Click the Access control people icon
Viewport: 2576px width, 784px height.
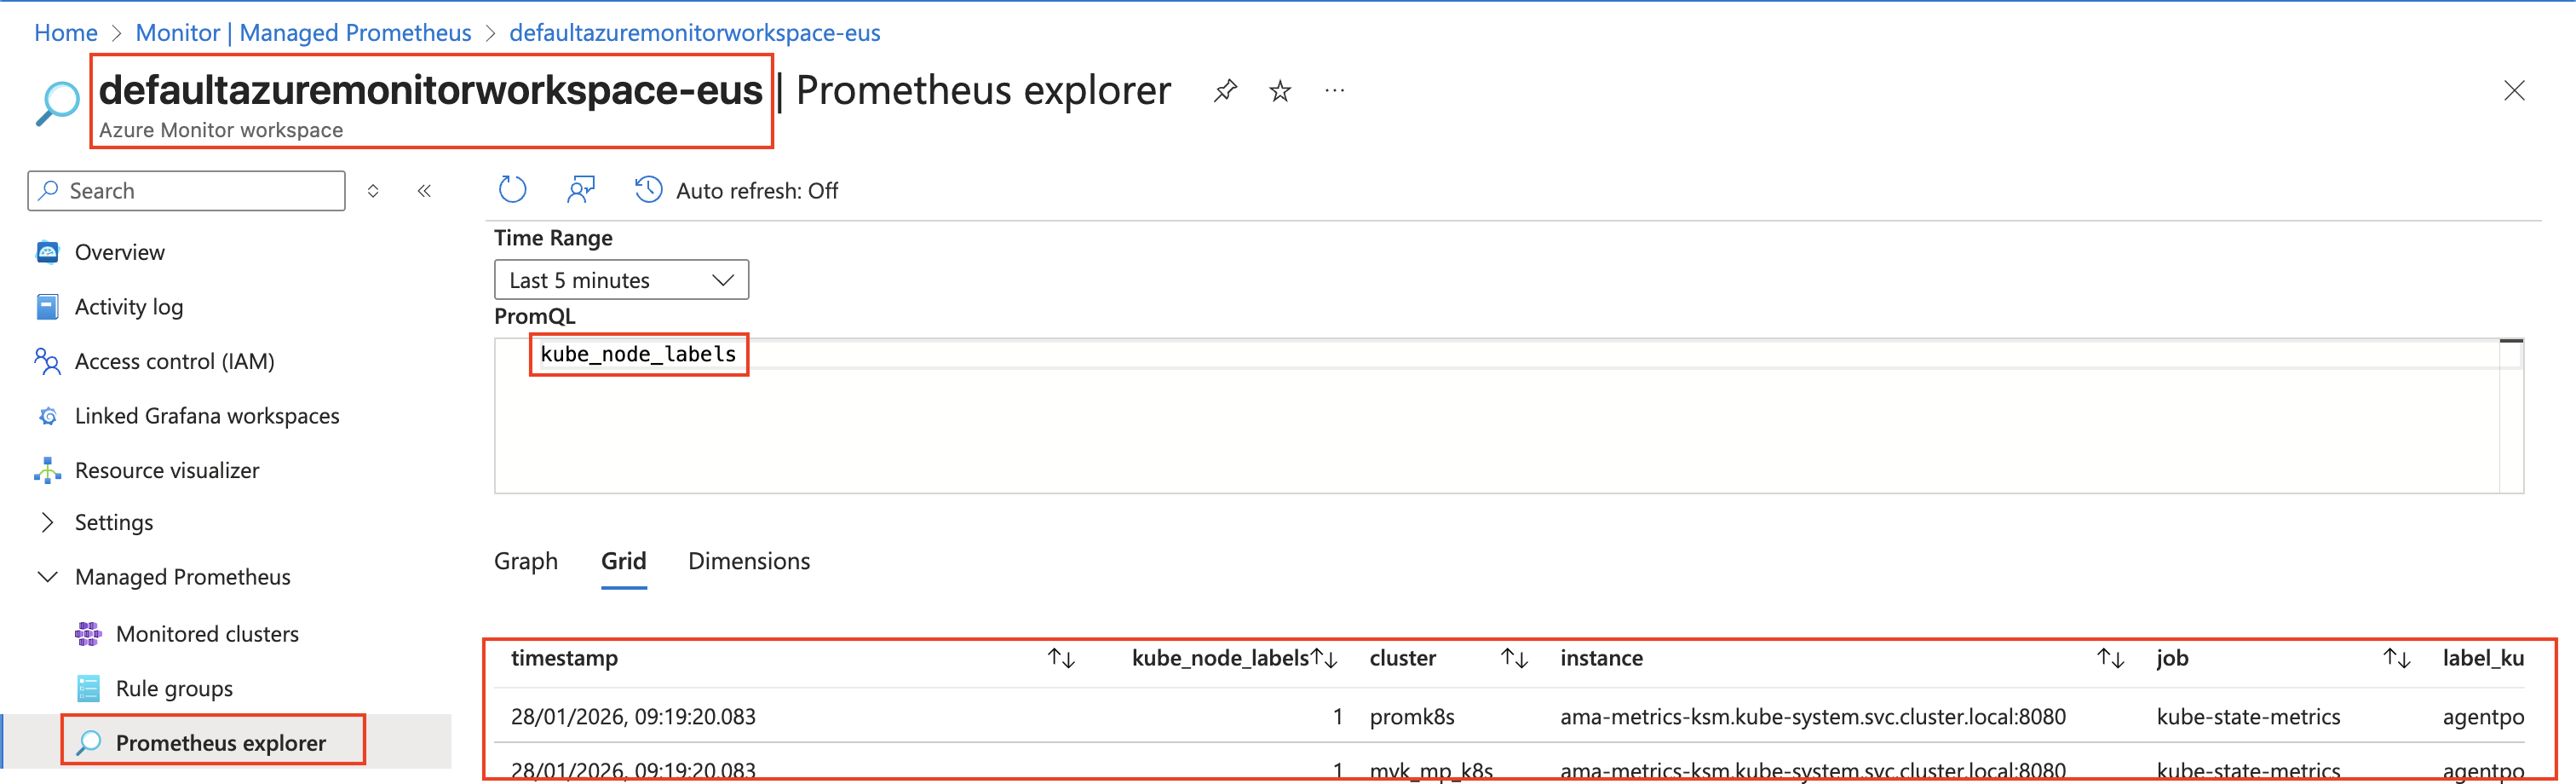(47, 361)
